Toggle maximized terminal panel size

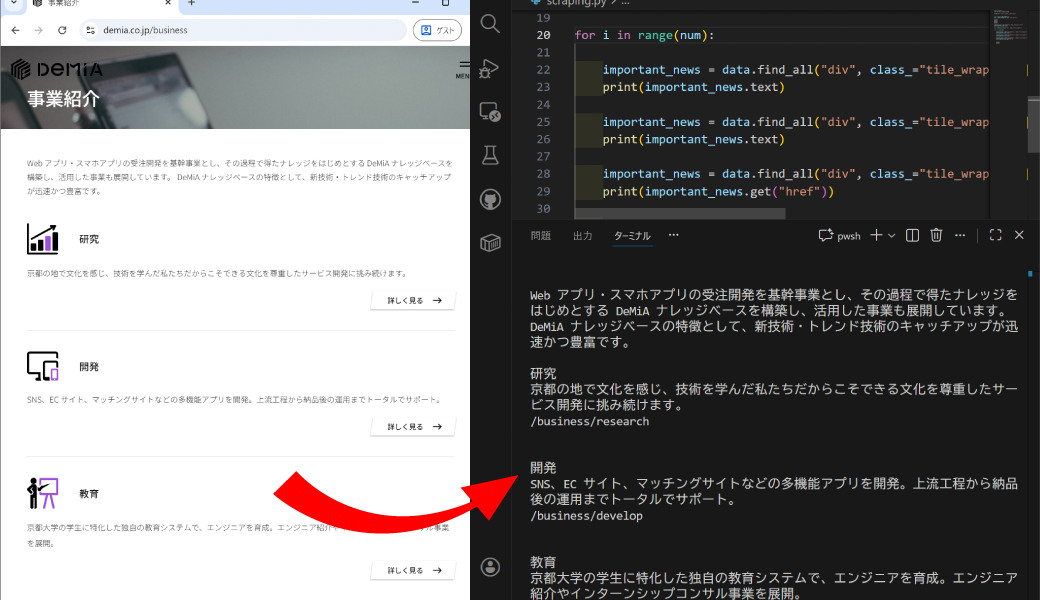[x=995, y=235]
